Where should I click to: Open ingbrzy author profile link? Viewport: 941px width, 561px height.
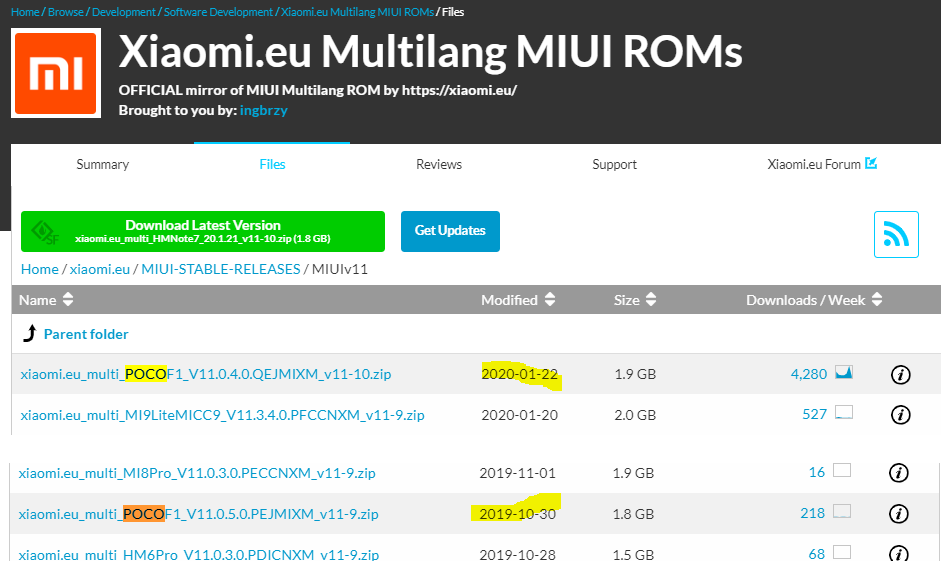pyautogui.click(x=263, y=110)
